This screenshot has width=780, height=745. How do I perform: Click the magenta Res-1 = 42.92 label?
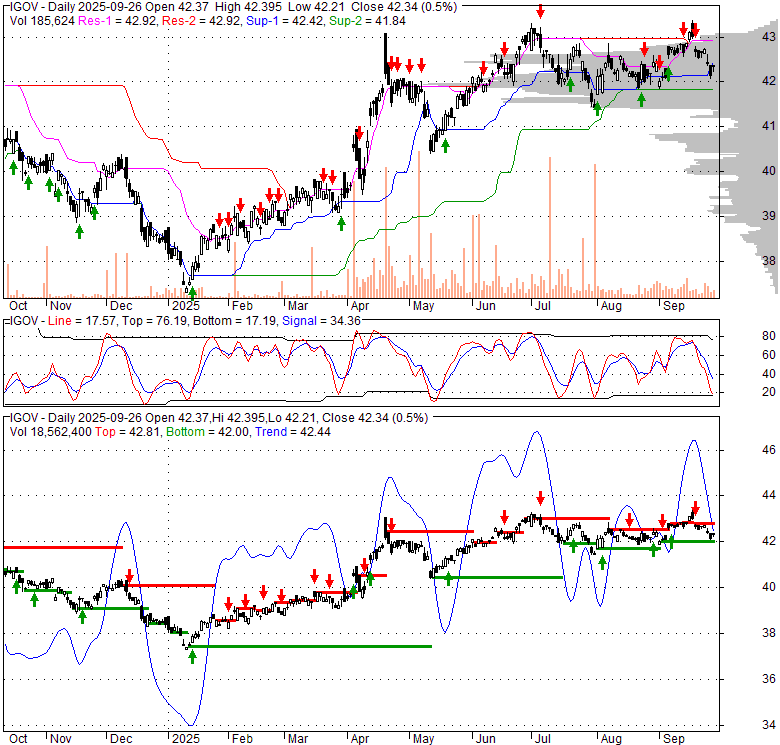(x=118, y=21)
